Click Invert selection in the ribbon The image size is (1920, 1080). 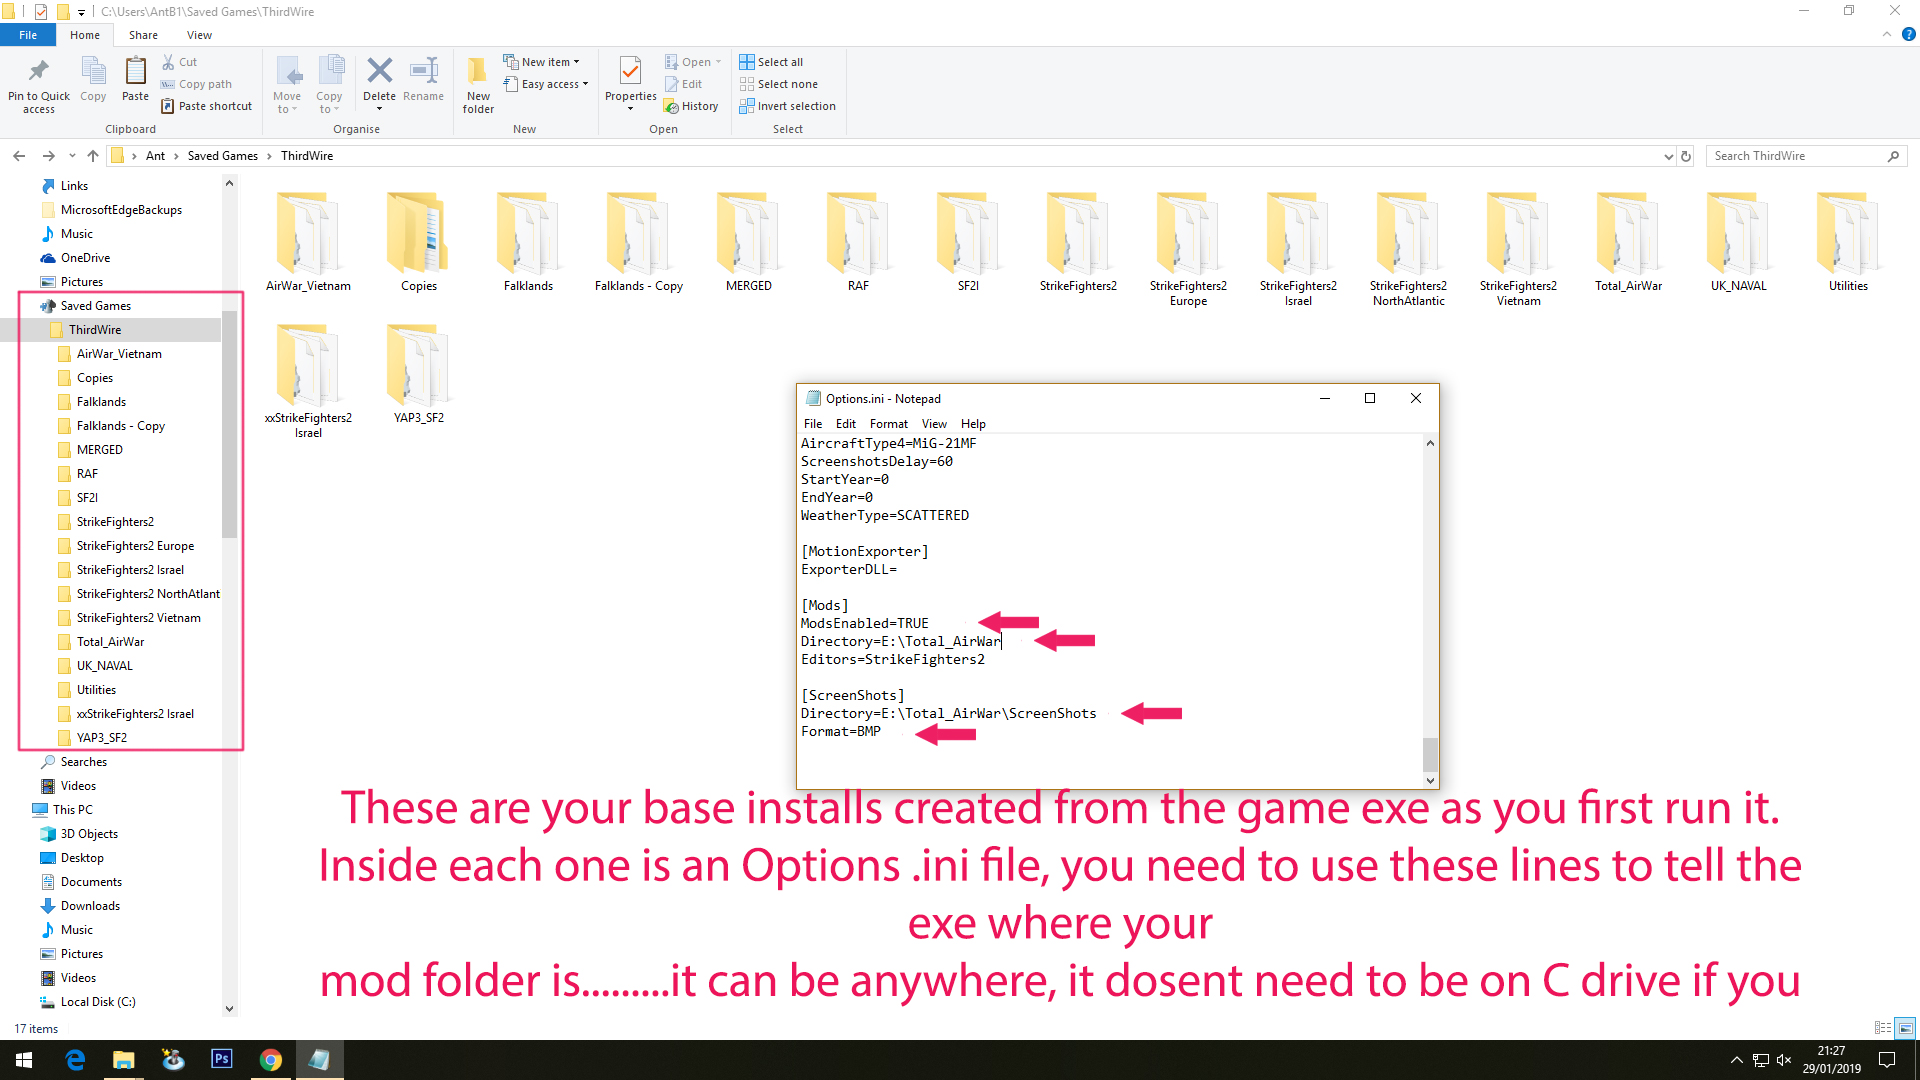tap(787, 106)
